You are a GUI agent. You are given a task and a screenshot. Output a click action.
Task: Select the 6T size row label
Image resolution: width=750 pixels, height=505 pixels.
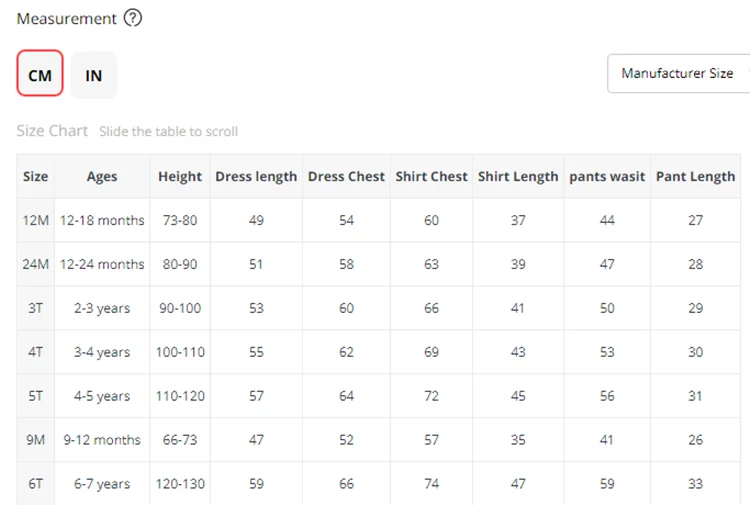click(35, 484)
